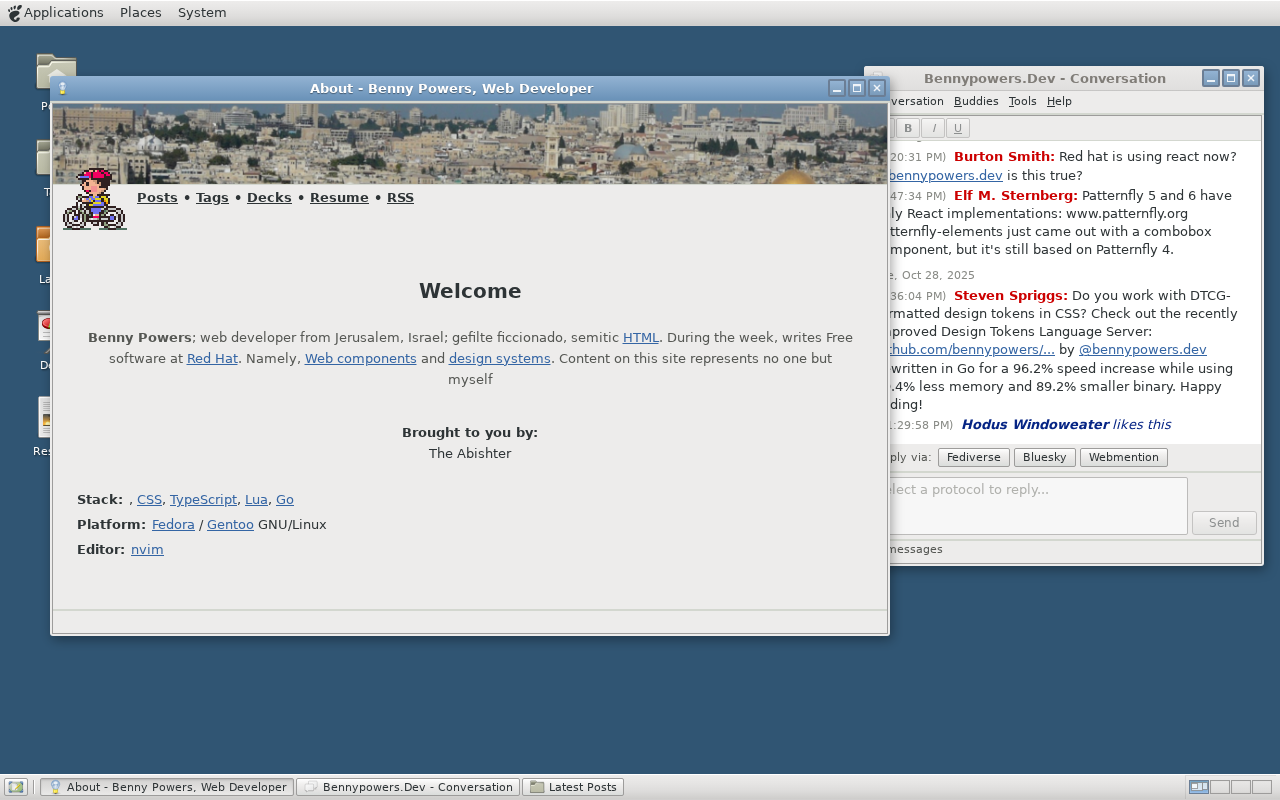
Task: Switch to first workspace in pager
Action: [1198, 787]
